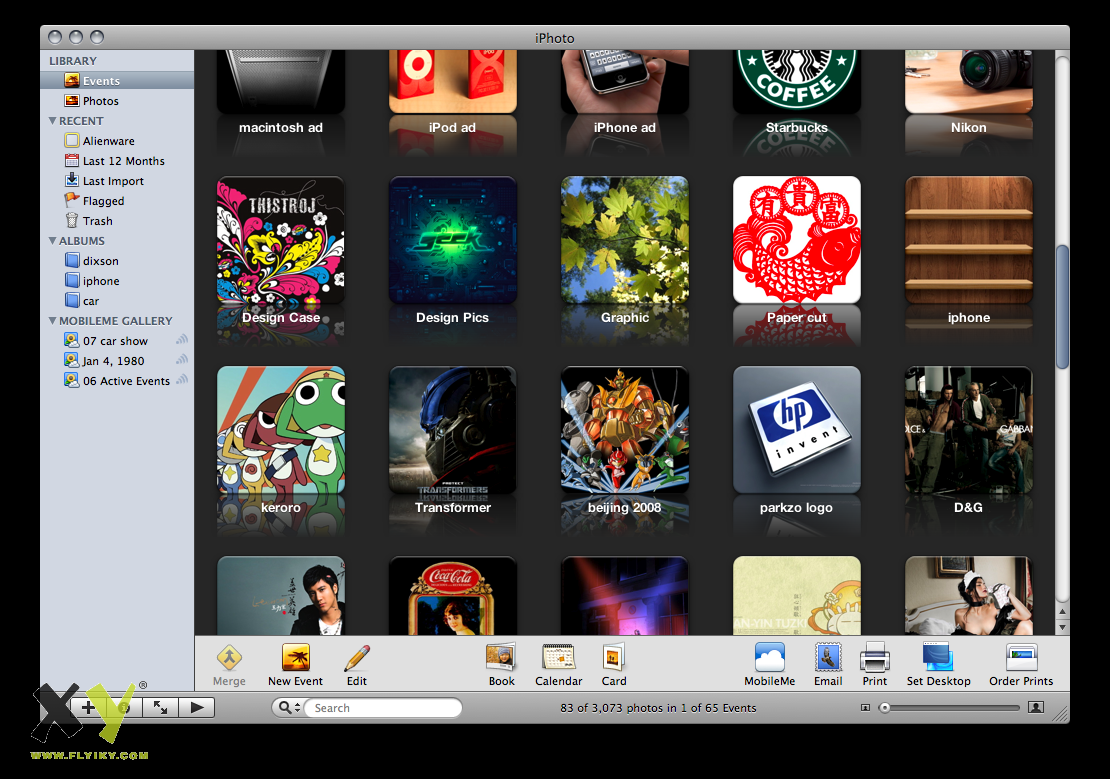Select the iphone wooden shelf event
The height and width of the screenshot is (779, 1110).
[968, 240]
